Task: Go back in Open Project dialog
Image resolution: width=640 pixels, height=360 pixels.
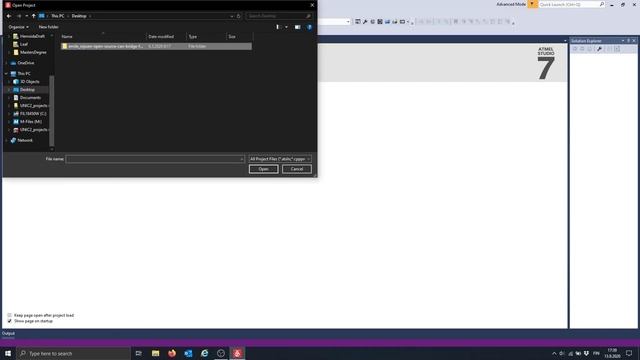Action: tap(9, 16)
